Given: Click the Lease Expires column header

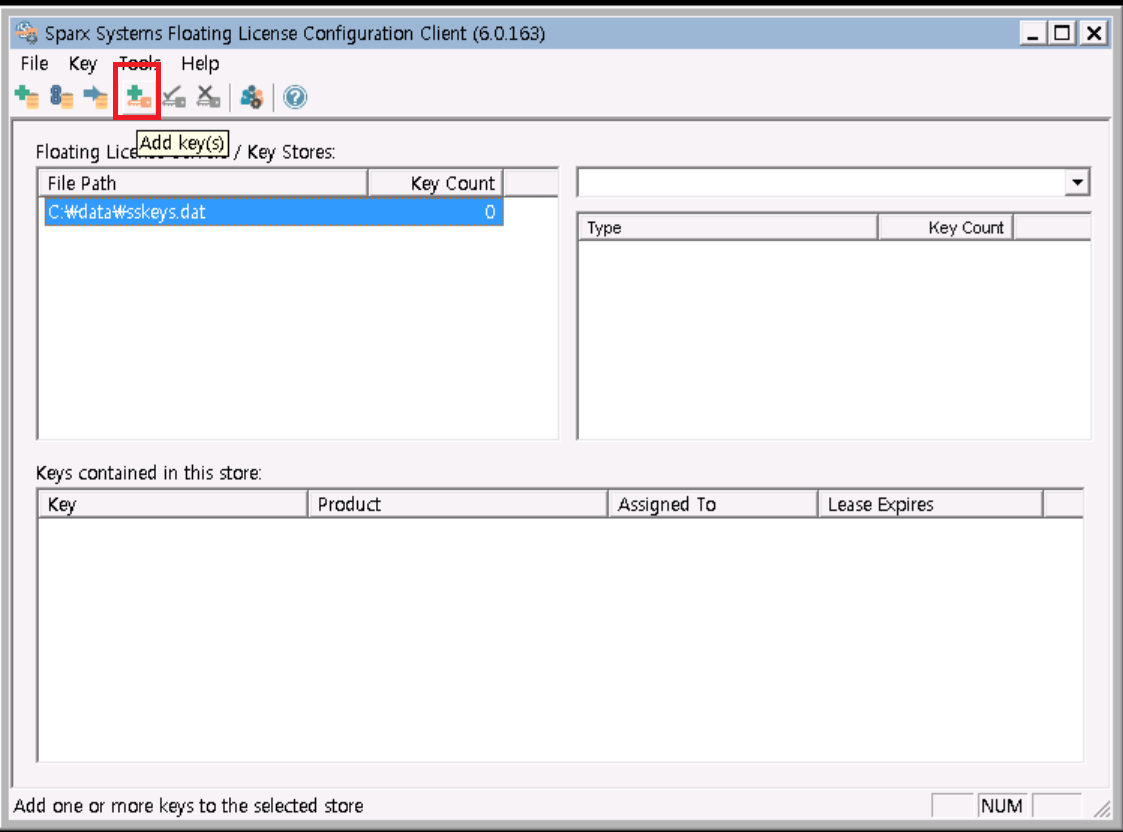Looking at the screenshot, I should click(x=930, y=504).
